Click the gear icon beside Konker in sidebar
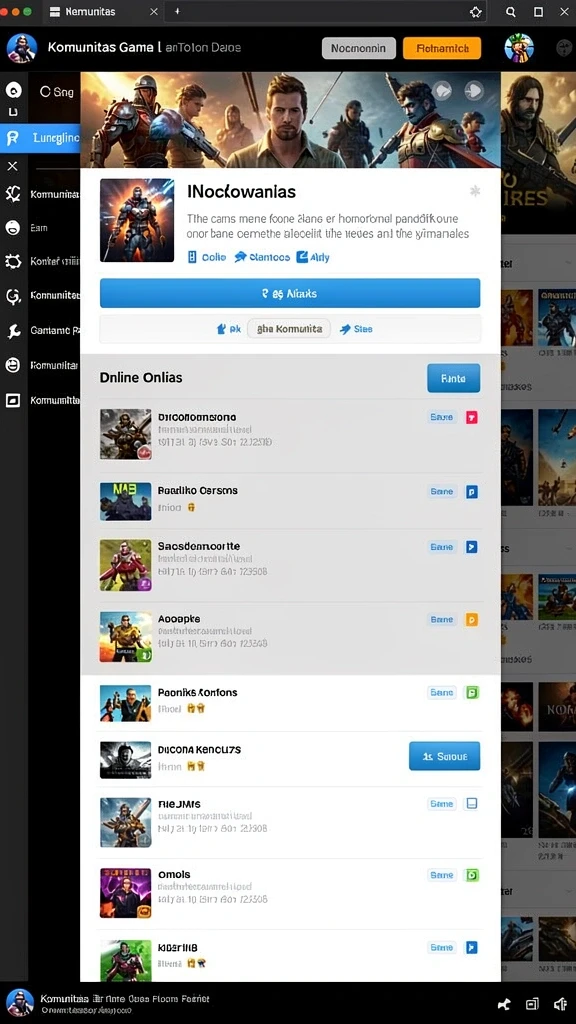 [13, 262]
